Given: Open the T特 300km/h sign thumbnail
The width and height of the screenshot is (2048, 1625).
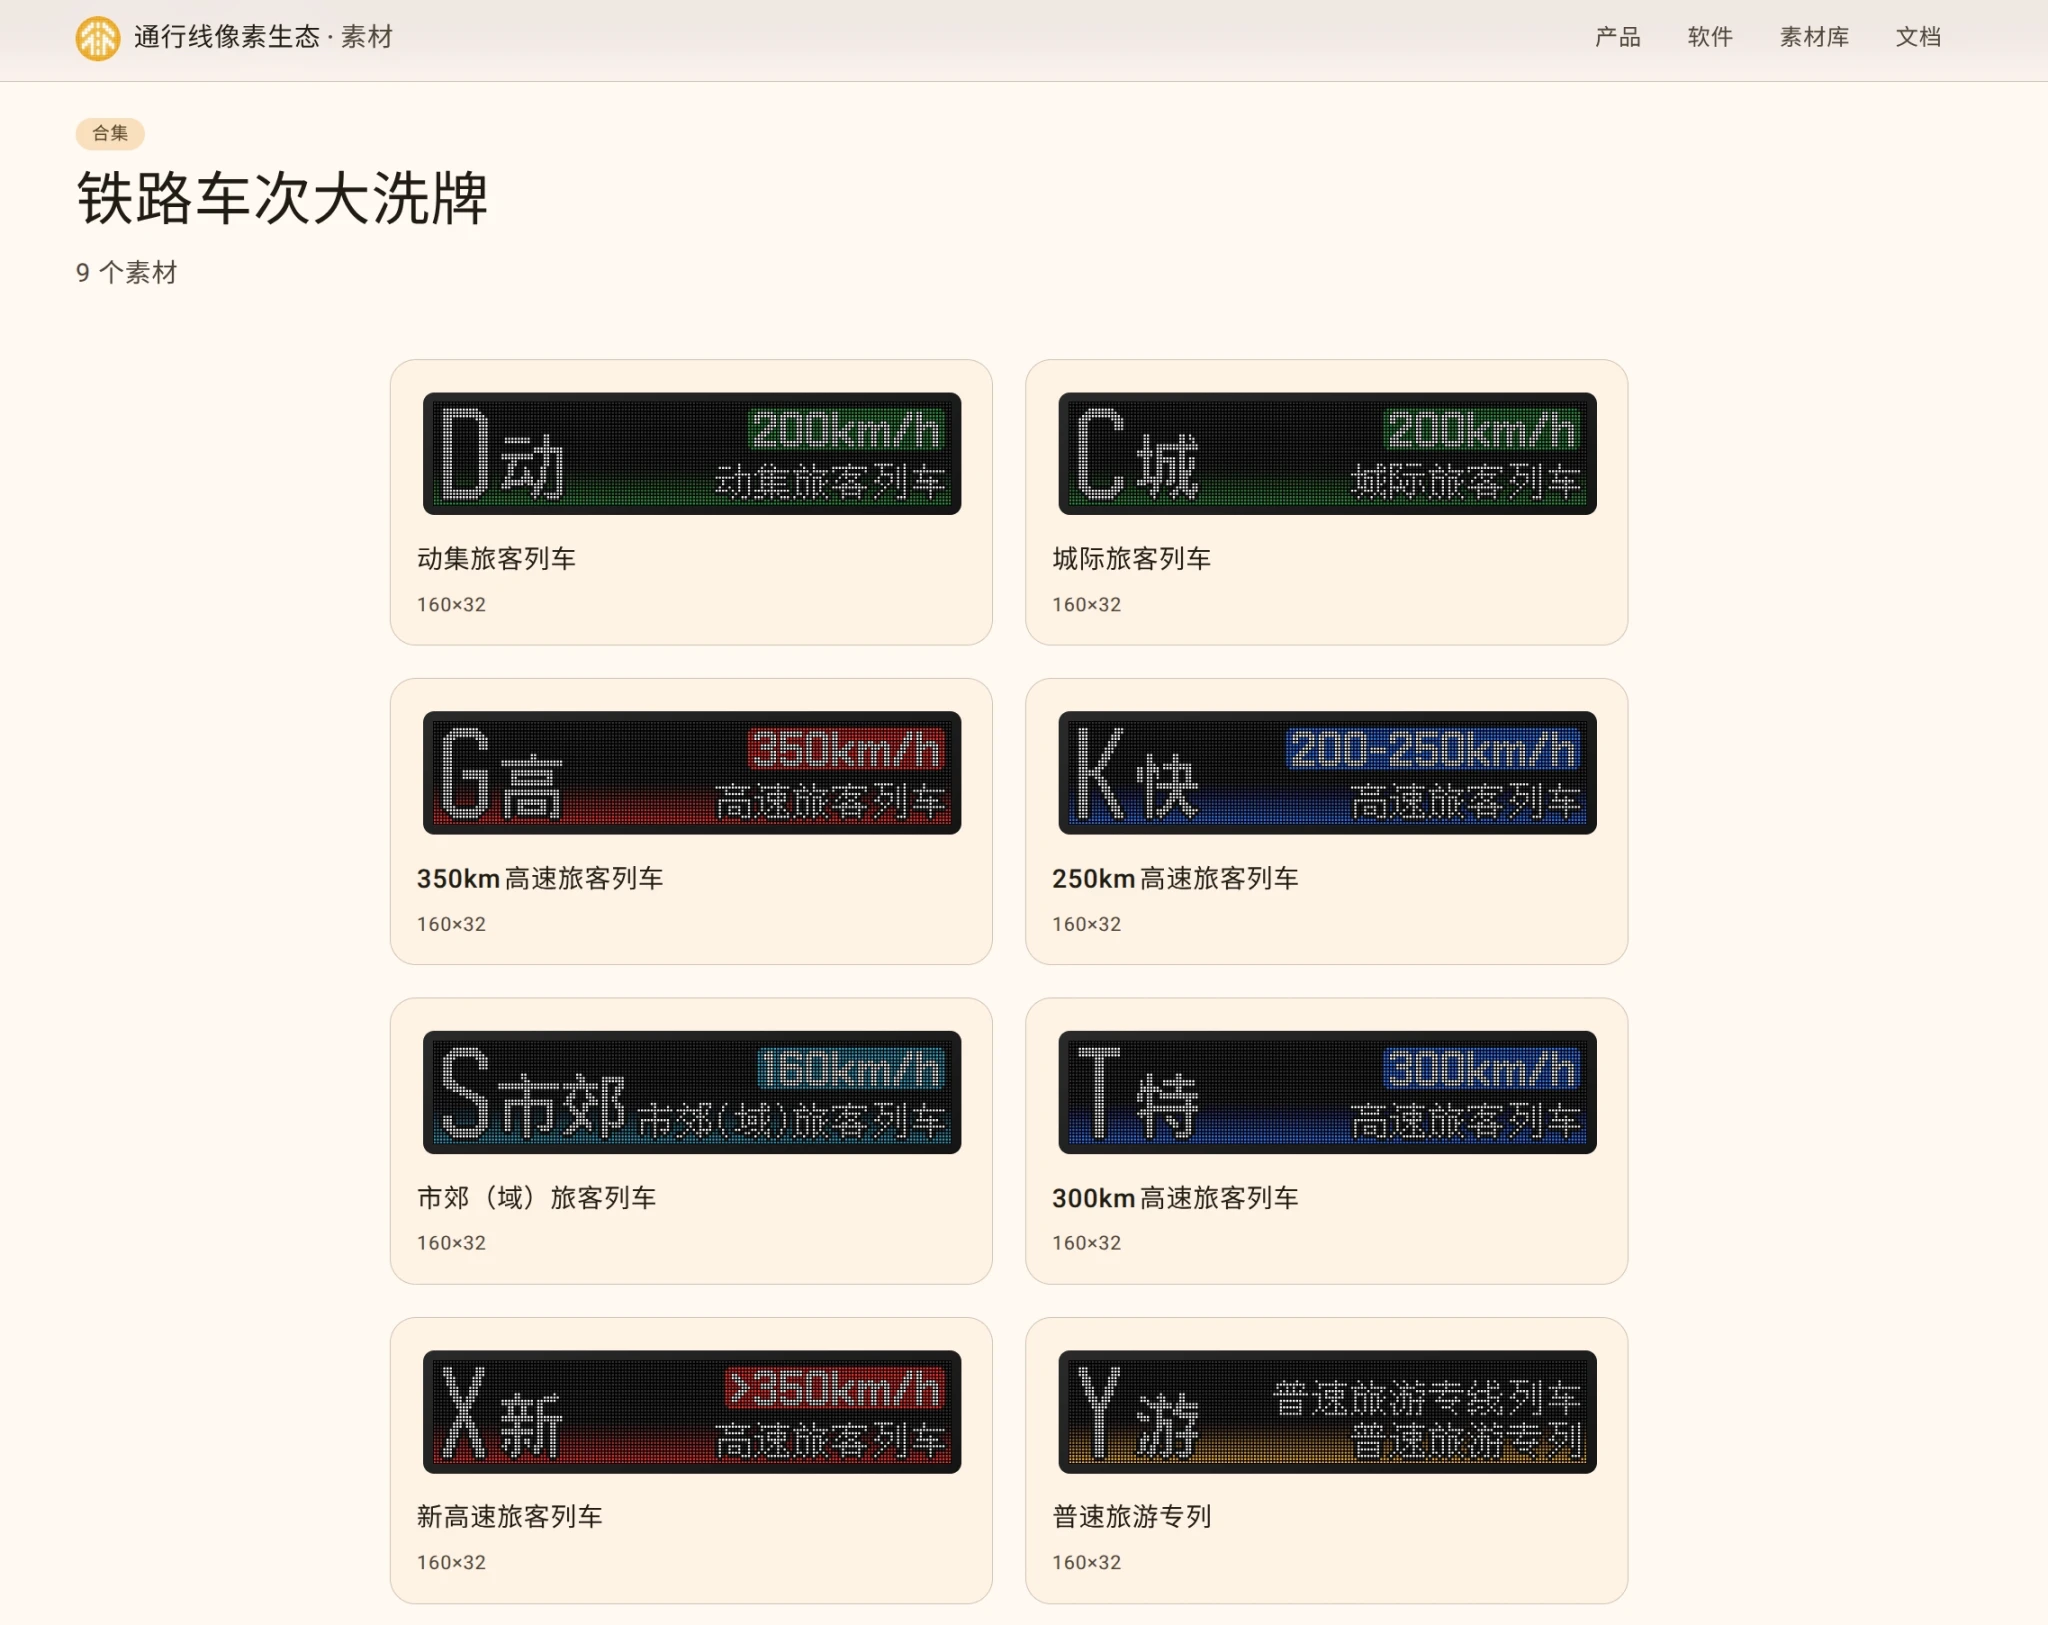Looking at the screenshot, I should 1327,1092.
